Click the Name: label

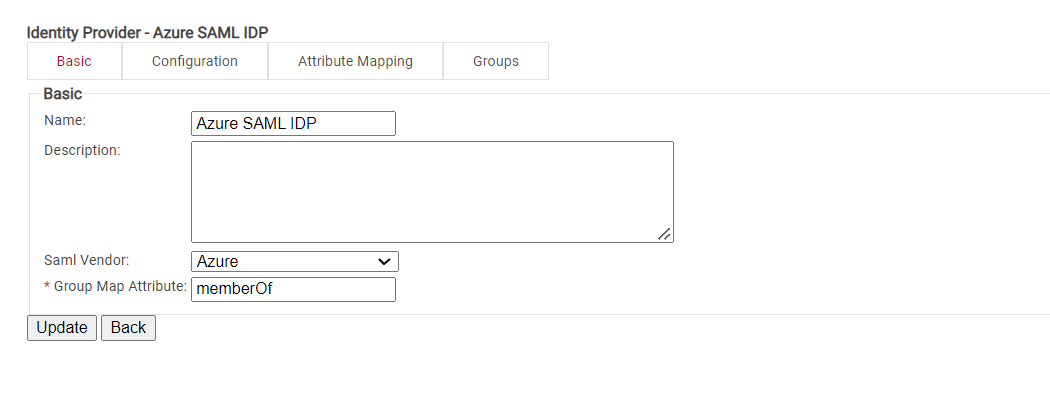[65, 121]
